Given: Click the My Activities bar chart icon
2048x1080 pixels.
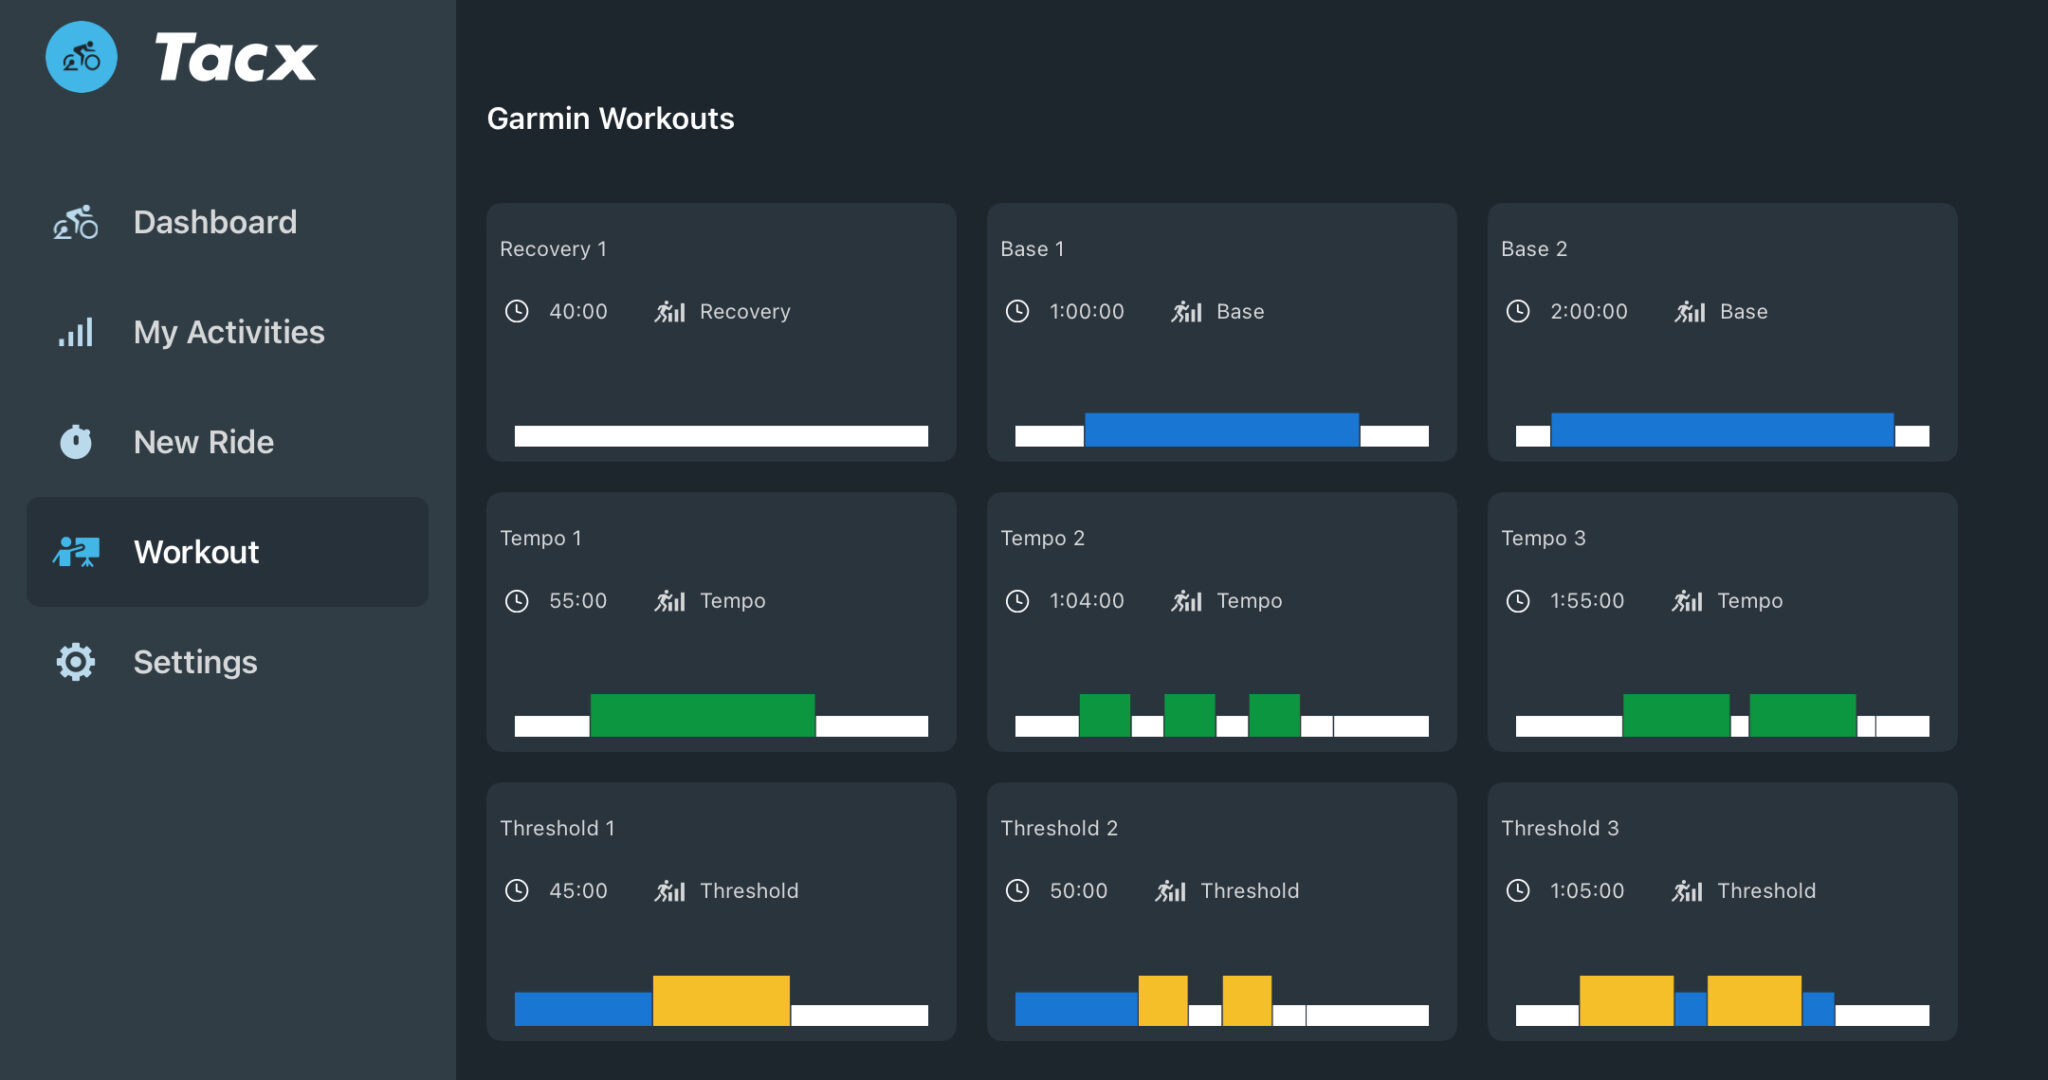Looking at the screenshot, I should [76, 332].
